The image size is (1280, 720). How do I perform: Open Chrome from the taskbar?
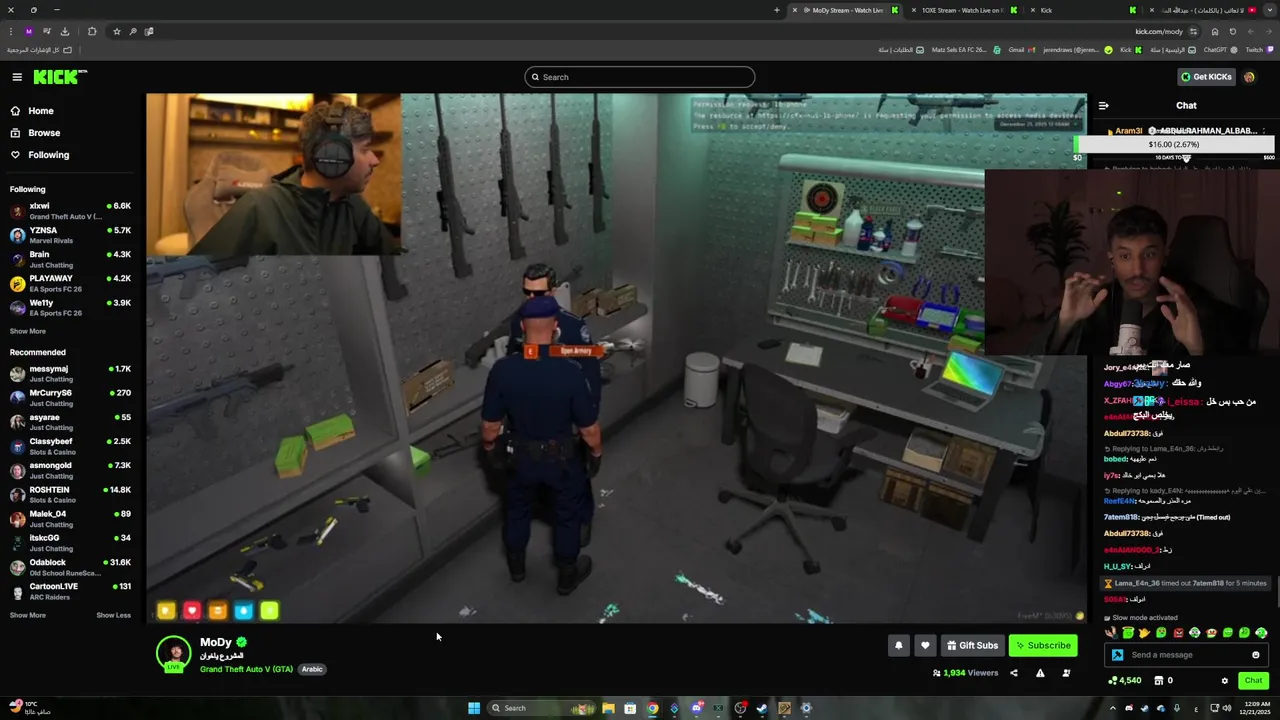(x=652, y=708)
